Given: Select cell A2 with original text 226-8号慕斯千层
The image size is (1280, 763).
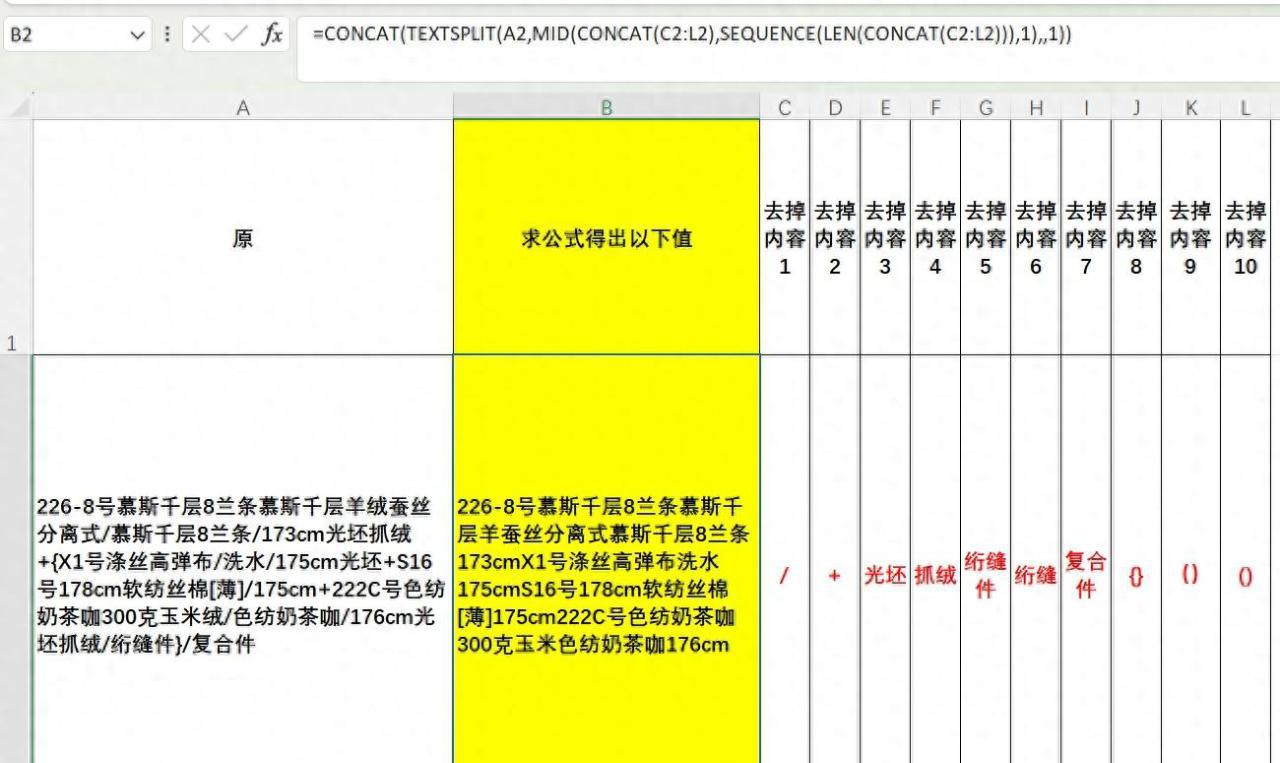Looking at the screenshot, I should [x=242, y=559].
